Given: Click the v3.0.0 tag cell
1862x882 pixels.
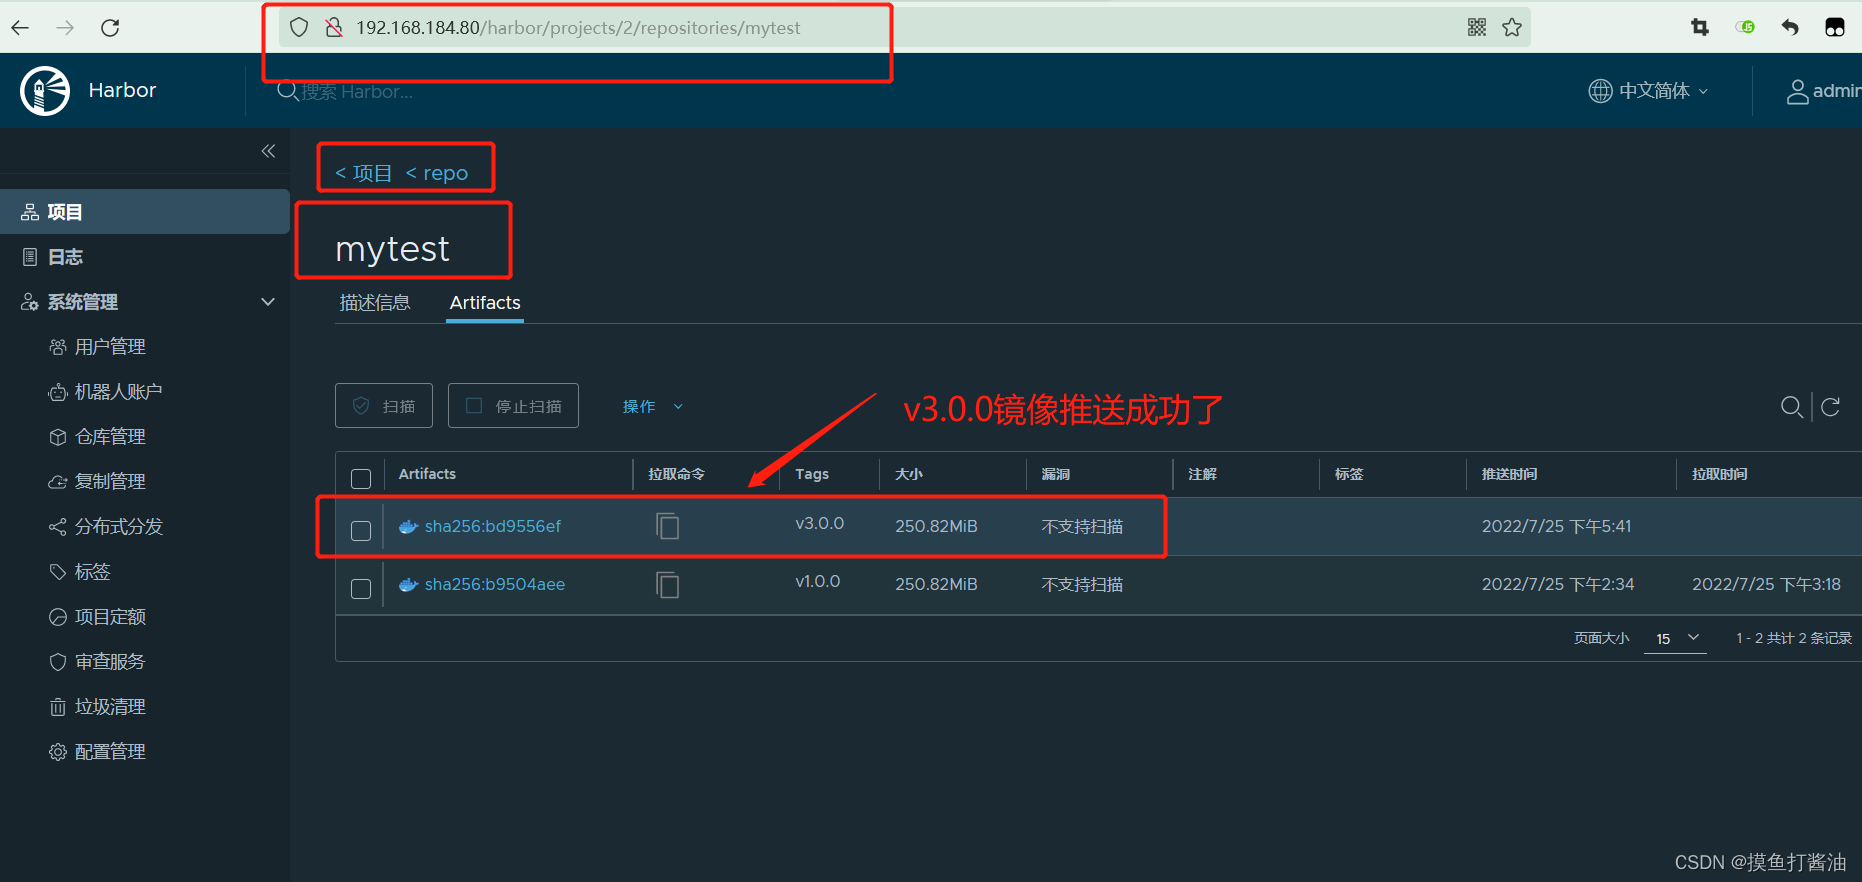Looking at the screenshot, I should [x=820, y=523].
